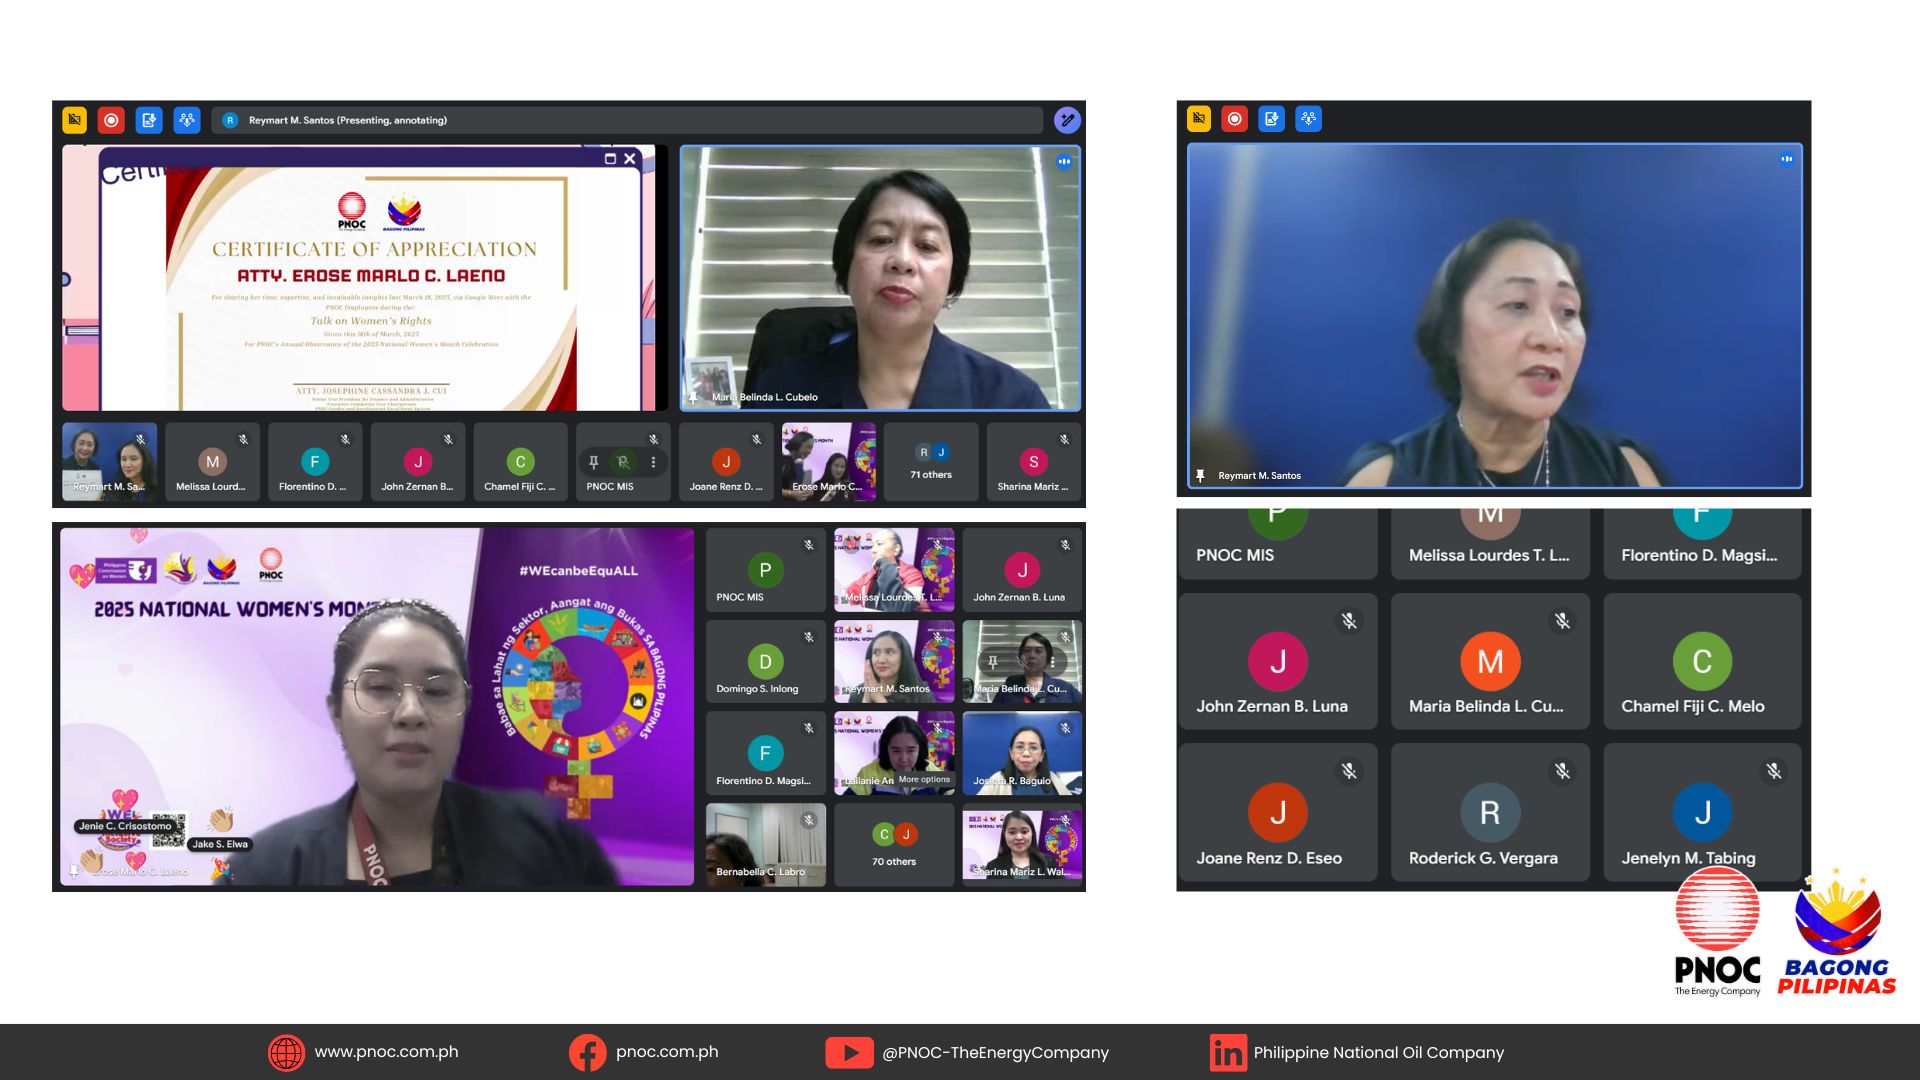Click the R avatar on the Roderick G. Vergara tile
This screenshot has width=1920, height=1080.
(1490, 812)
